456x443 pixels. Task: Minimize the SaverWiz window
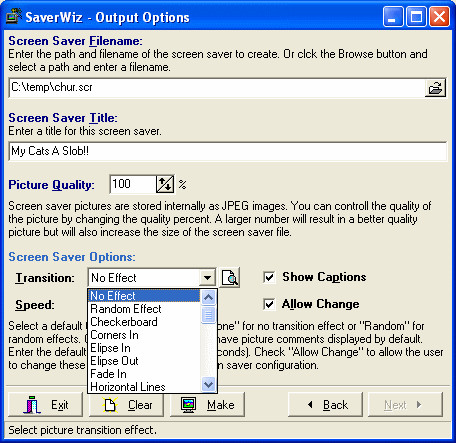pos(393,17)
